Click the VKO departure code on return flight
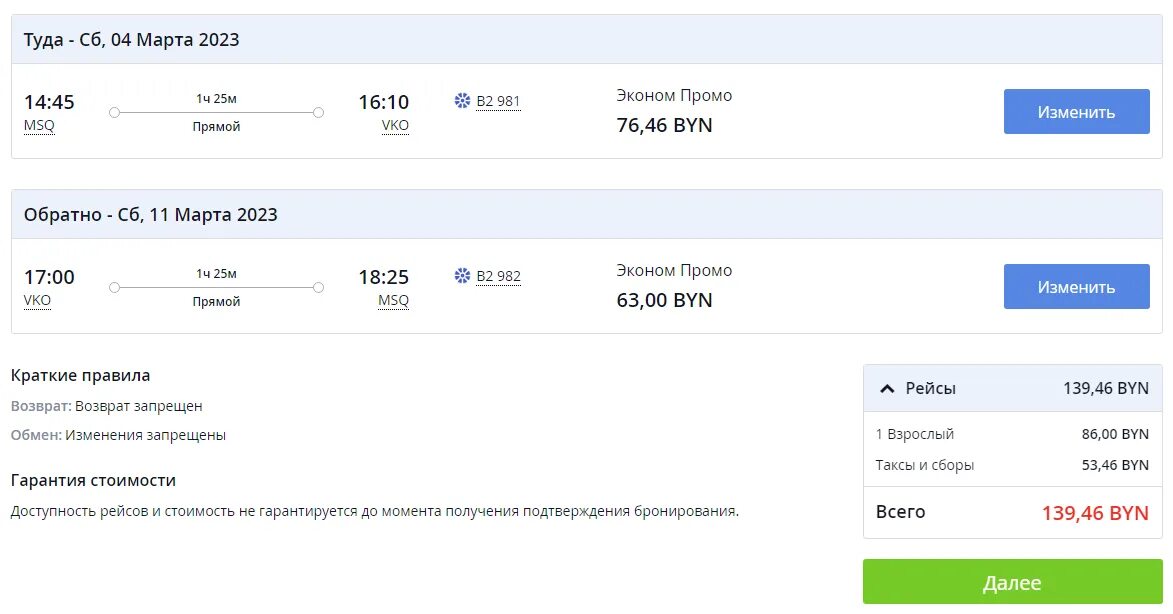This screenshot has height=614, width=1173. 37,301
